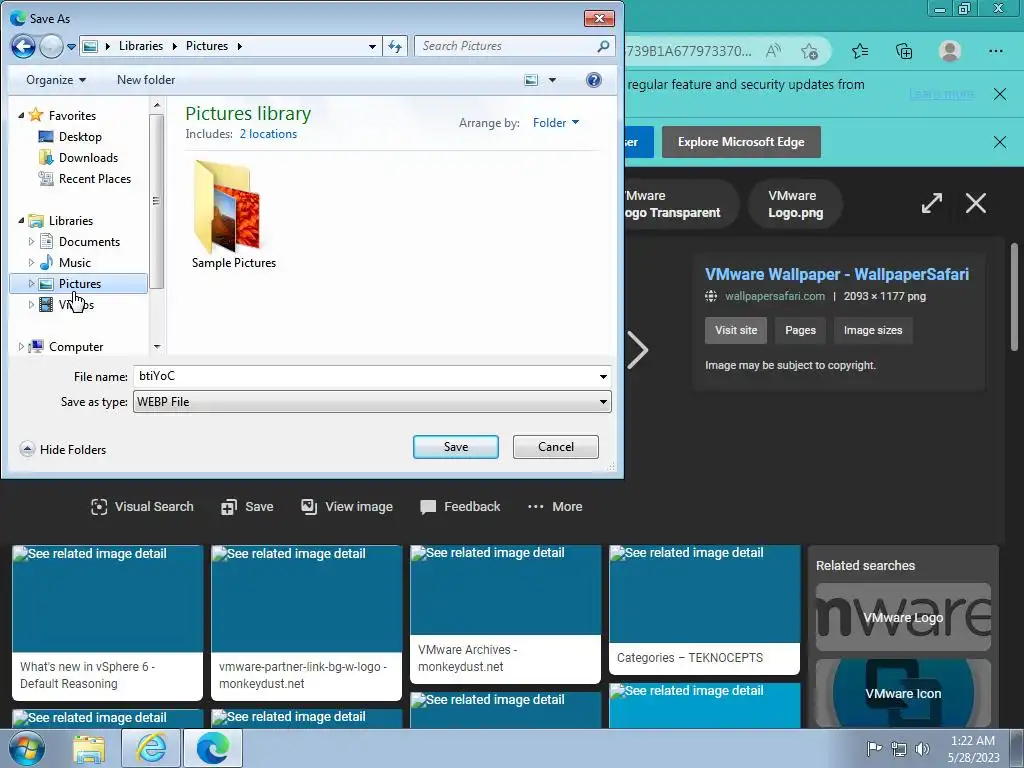Click the volume icon in system tray
Screen dimensions: 1024x768
[922, 749]
